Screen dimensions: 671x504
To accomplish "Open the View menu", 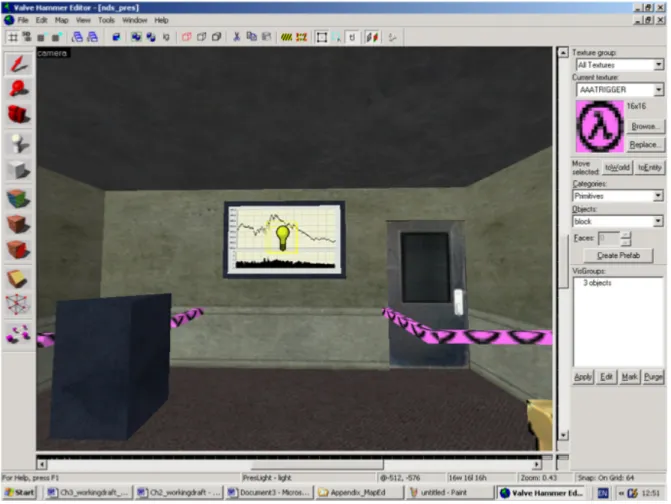I will (83, 20).
